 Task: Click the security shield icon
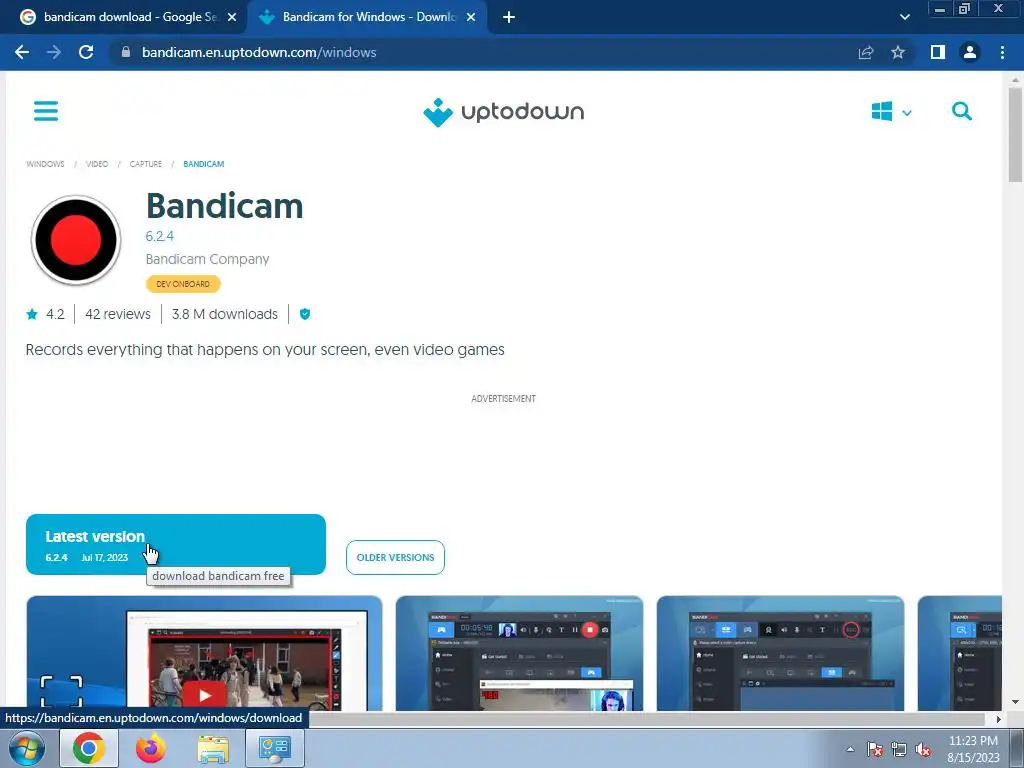[305, 314]
